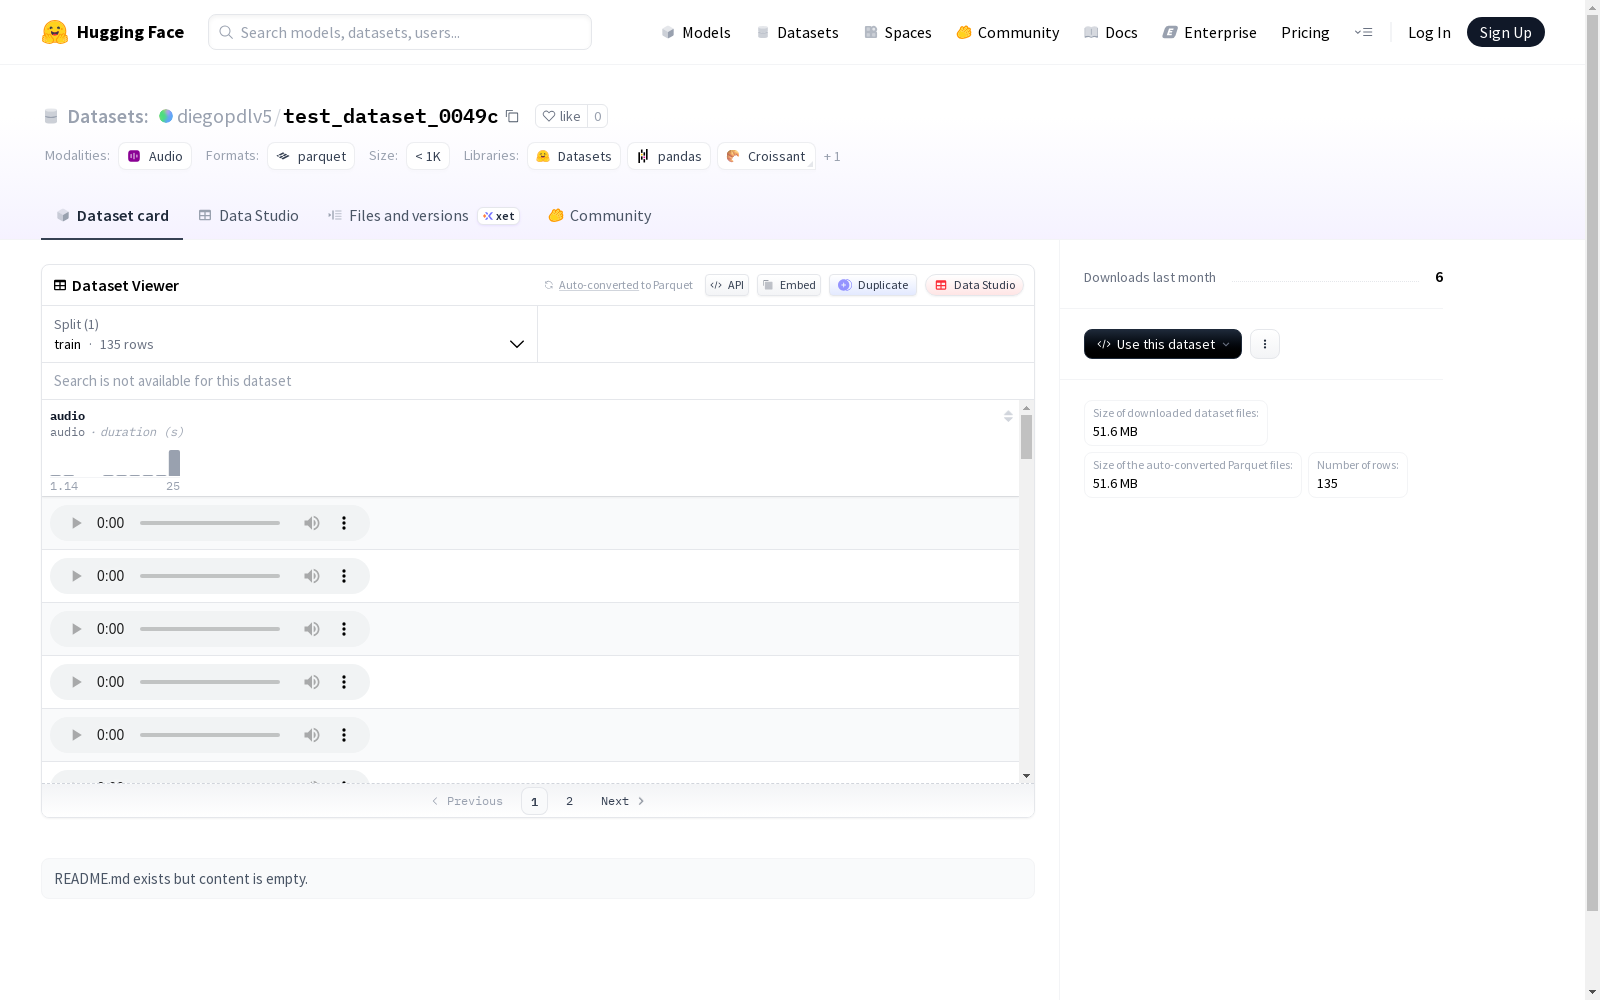Click the like count showing 0

pos(598,116)
